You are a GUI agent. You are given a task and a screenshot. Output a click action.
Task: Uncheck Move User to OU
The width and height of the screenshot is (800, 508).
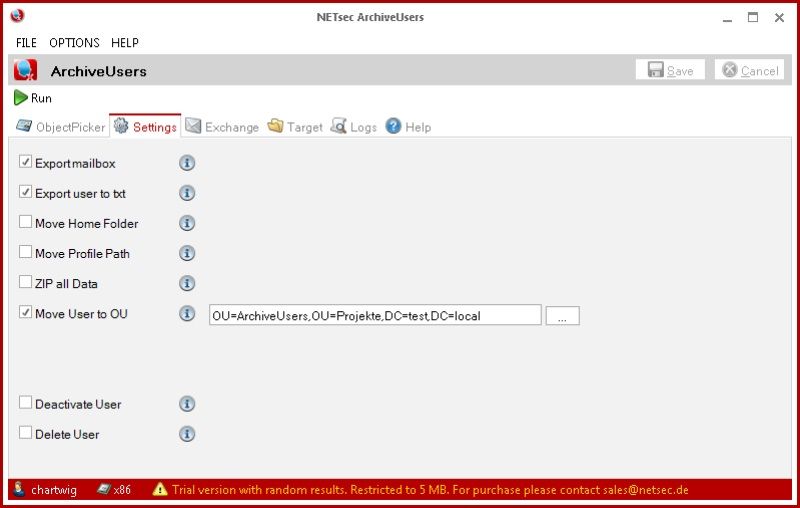(x=25, y=312)
